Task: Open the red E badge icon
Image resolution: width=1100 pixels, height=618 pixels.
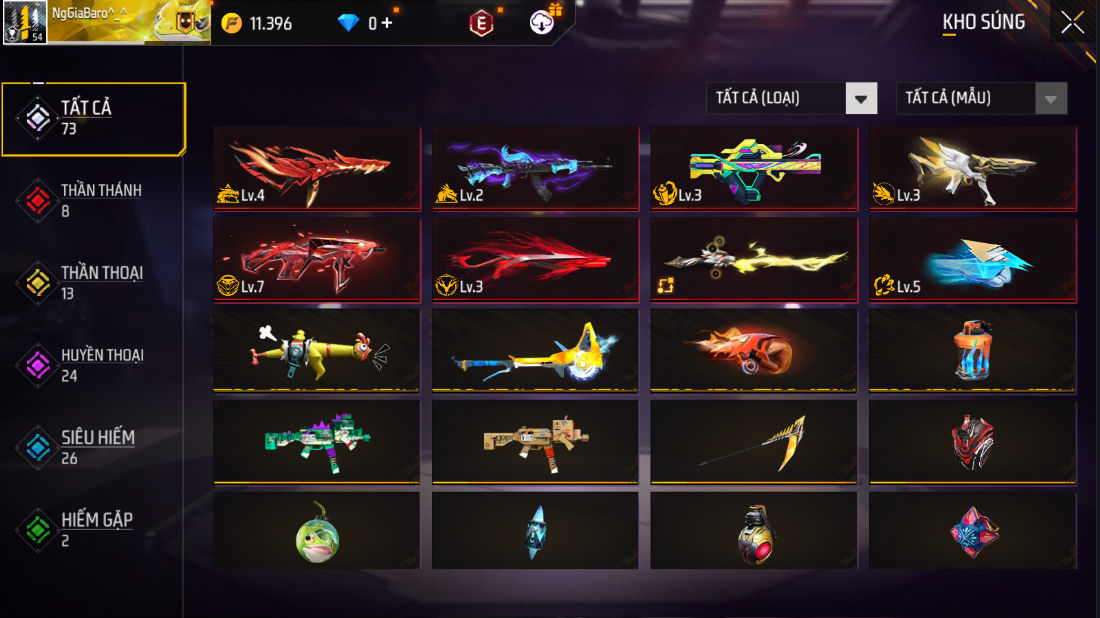Action: pyautogui.click(x=481, y=24)
